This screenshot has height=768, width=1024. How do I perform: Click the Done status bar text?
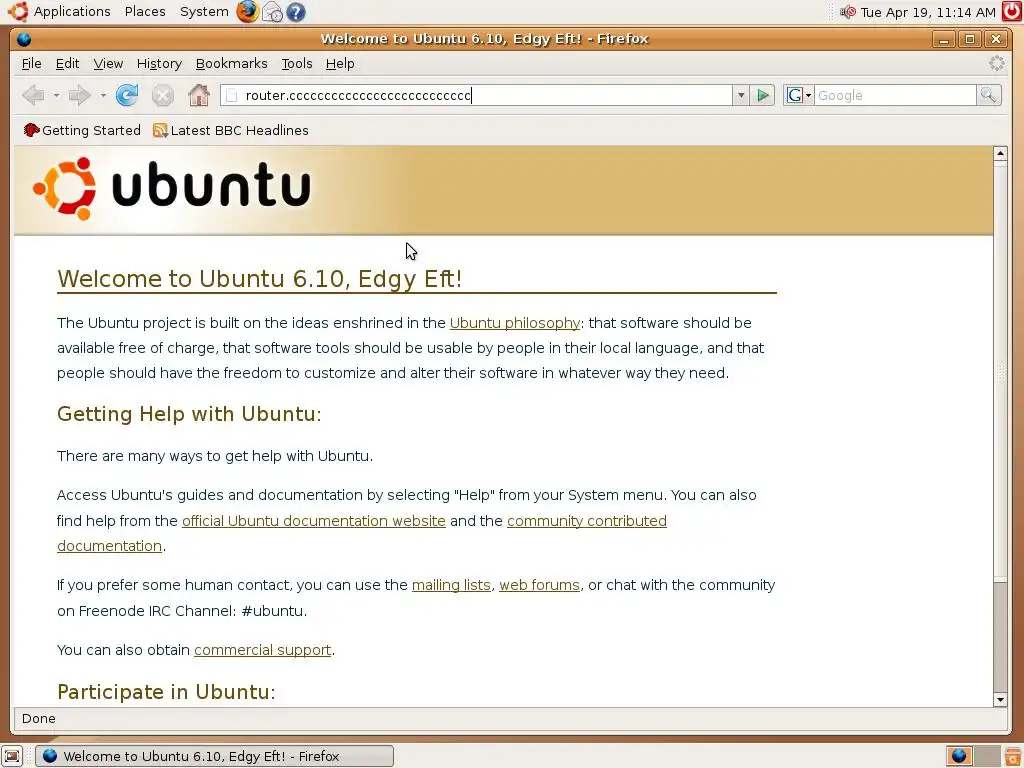pyautogui.click(x=39, y=718)
